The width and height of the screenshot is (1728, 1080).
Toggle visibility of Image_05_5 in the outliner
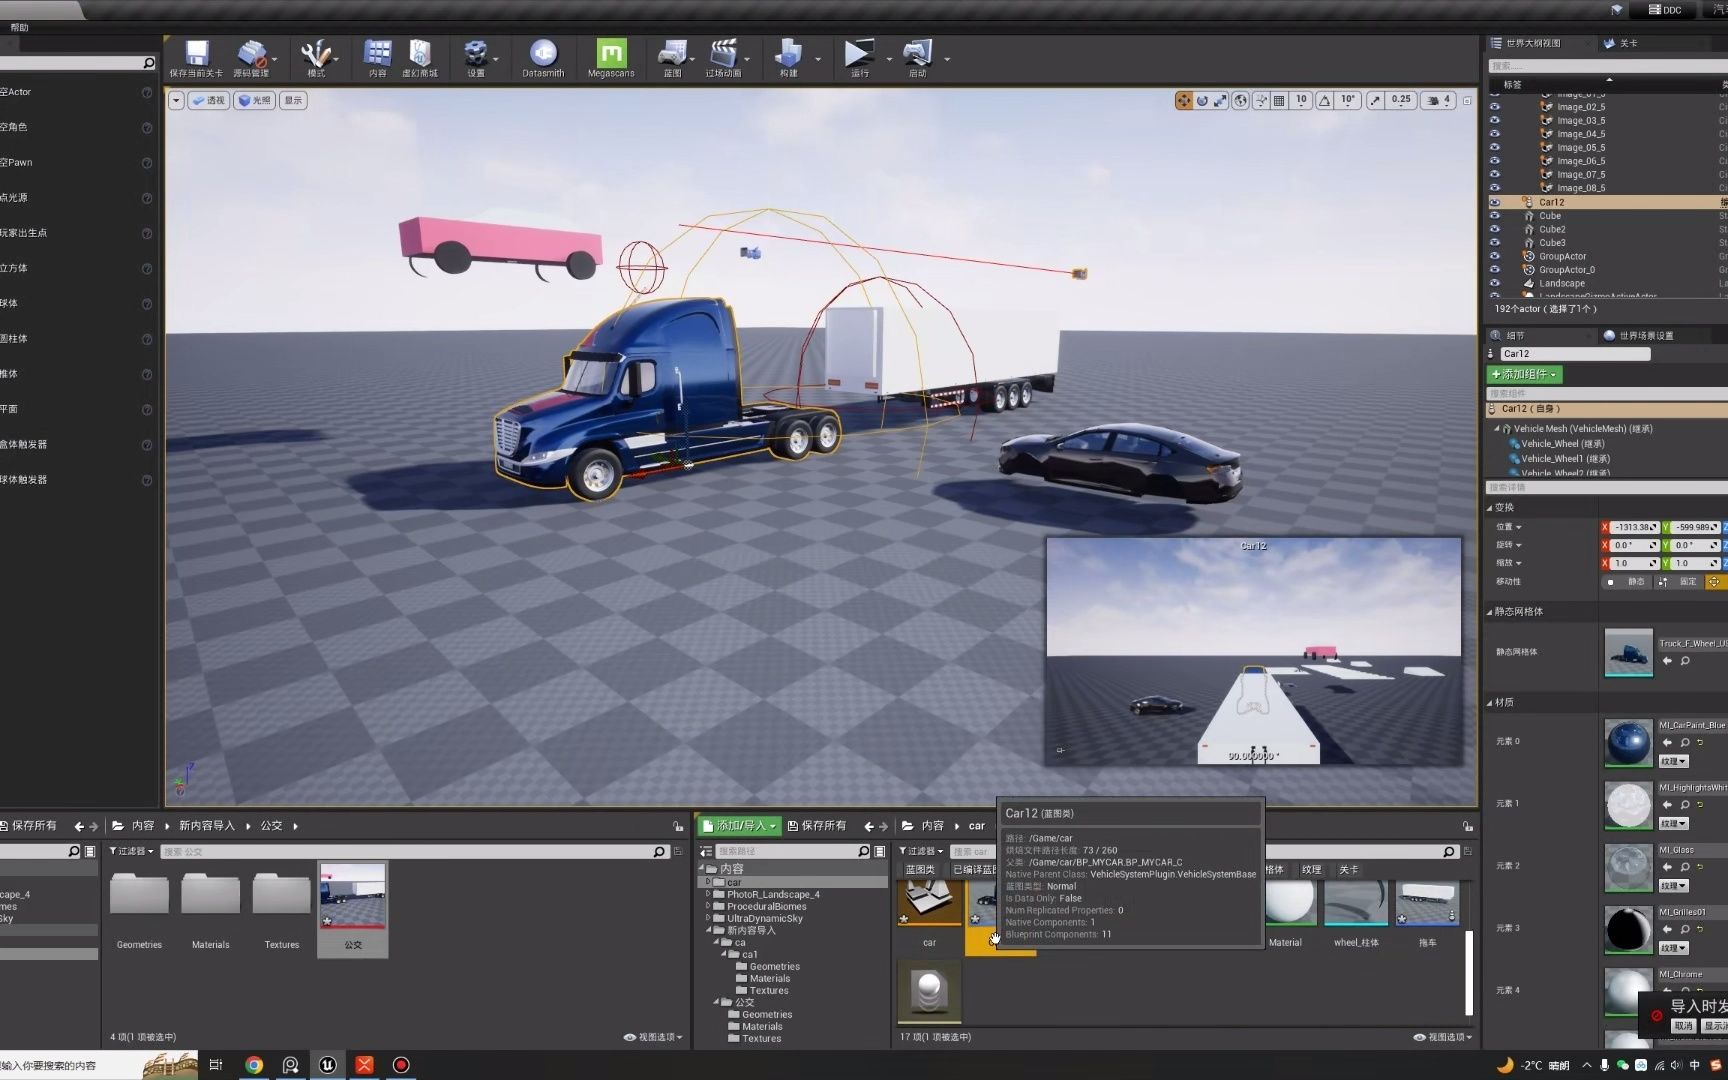tap(1495, 146)
